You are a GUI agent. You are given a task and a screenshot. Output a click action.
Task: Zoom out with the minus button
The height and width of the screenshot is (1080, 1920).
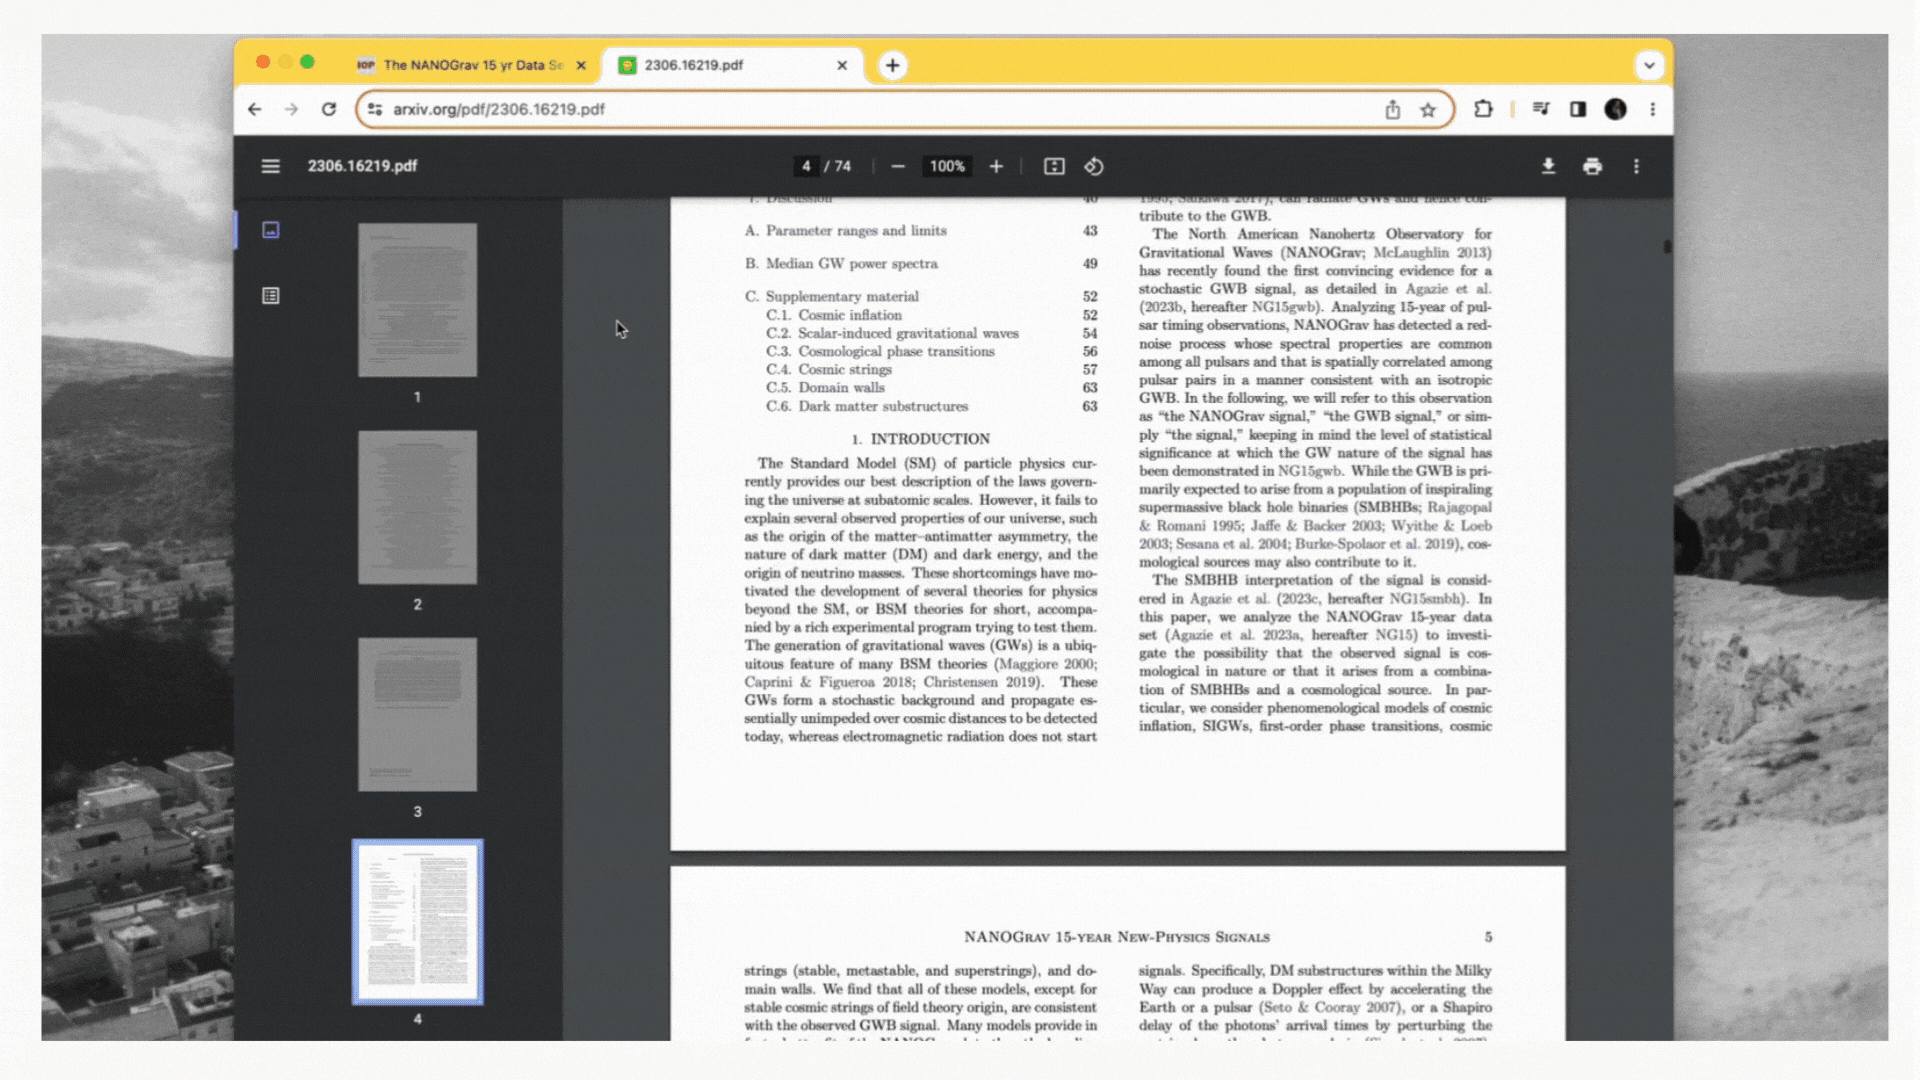coord(897,166)
